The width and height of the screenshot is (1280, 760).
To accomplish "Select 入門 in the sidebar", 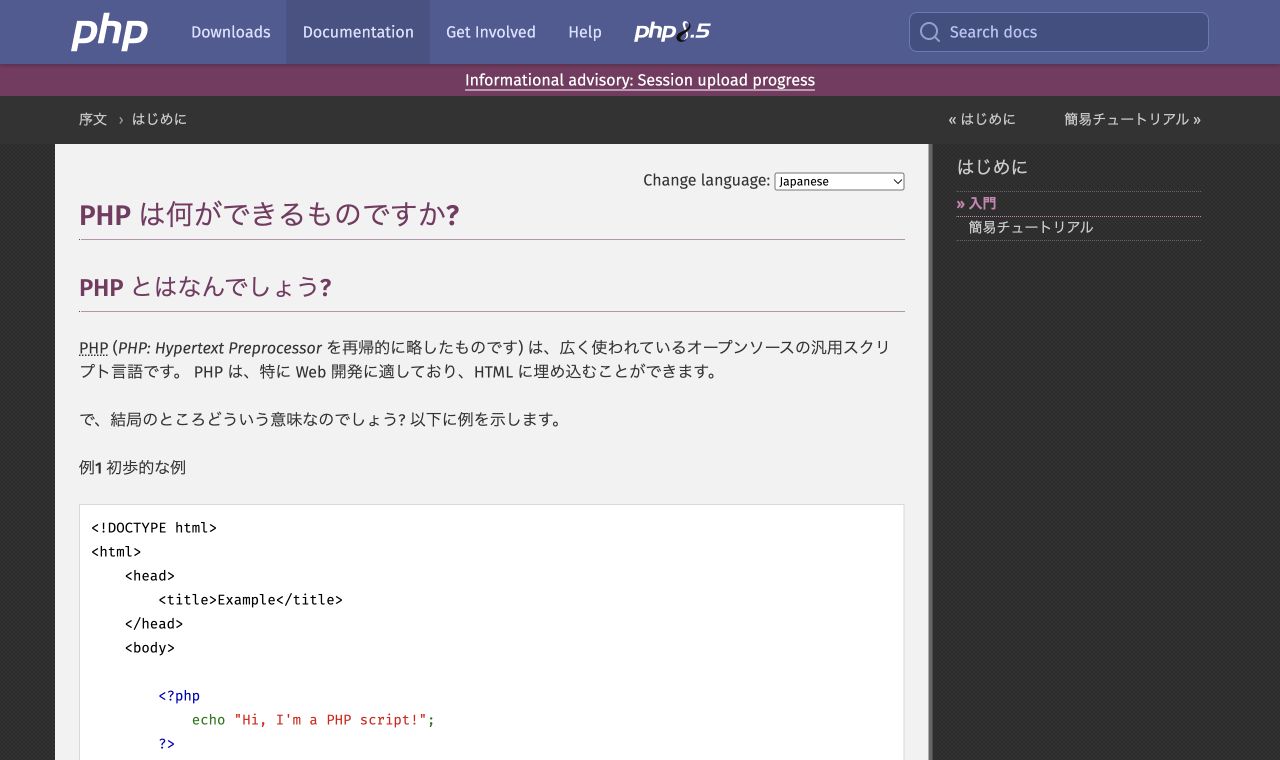I will click(x=982, y=203).
